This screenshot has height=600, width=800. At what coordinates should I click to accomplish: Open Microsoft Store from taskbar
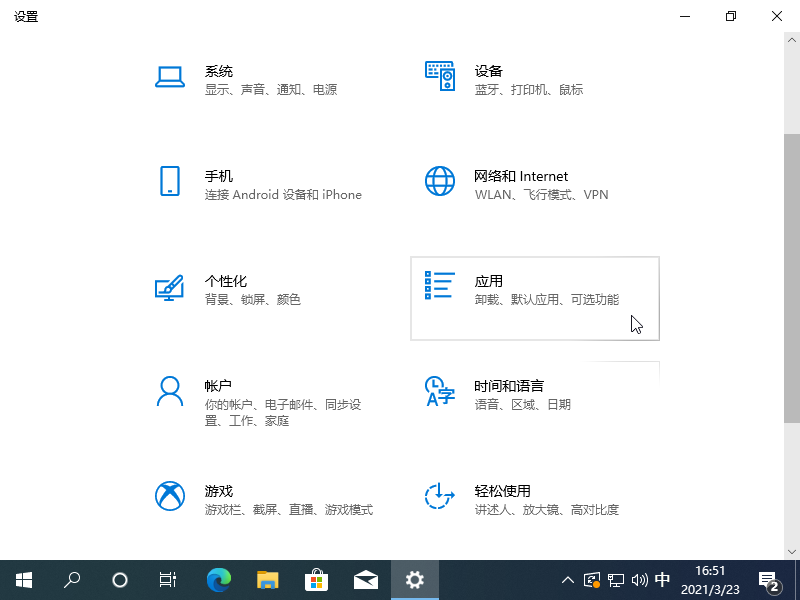316,580
